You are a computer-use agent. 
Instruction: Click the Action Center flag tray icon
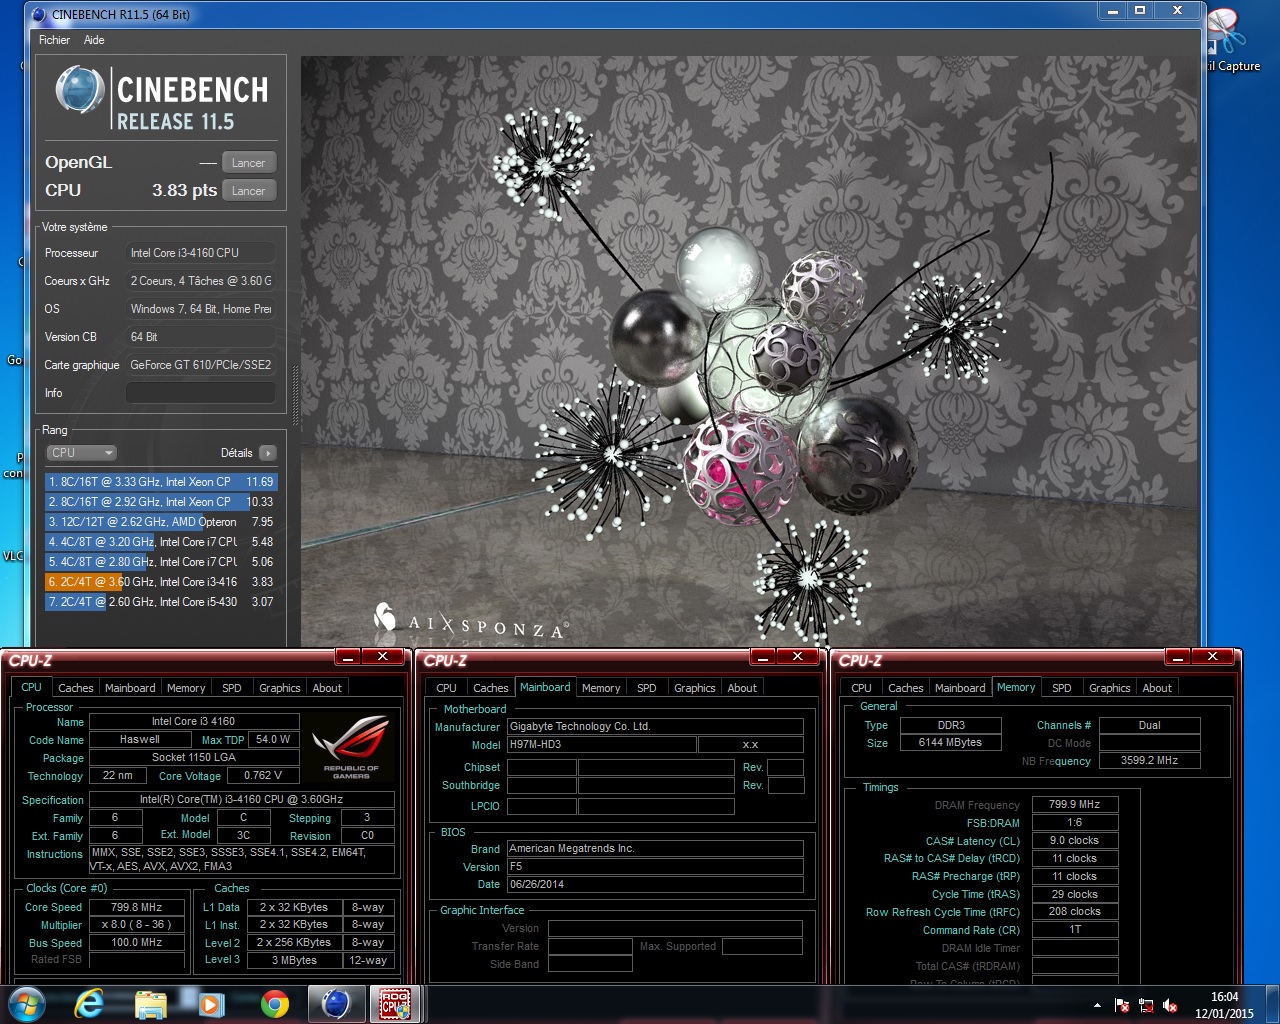[x=1122, y=1005]
